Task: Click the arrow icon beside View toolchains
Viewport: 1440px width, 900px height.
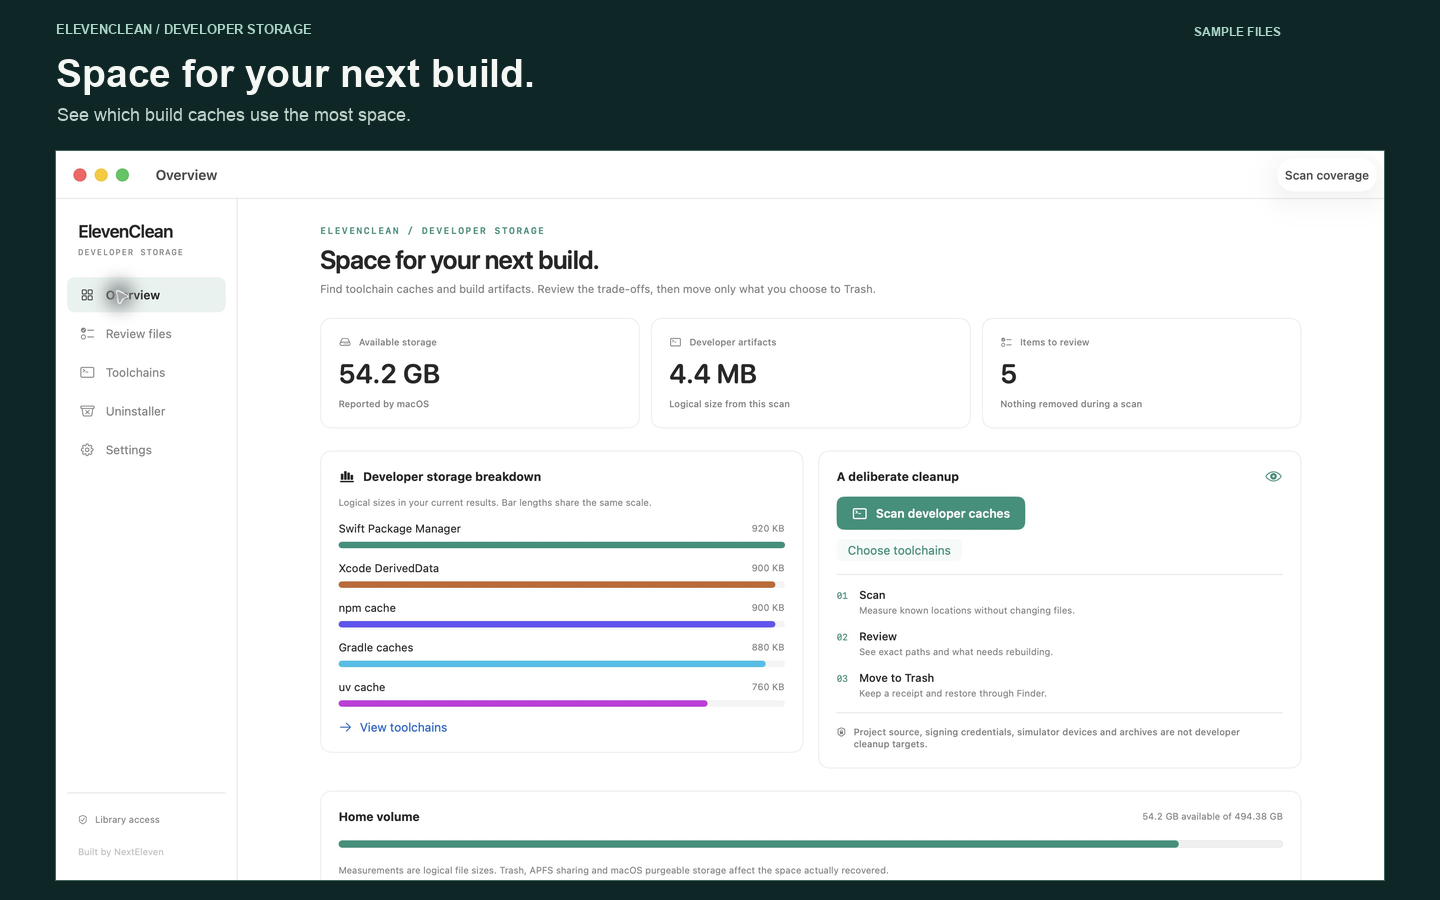Action: pos(345,728)
